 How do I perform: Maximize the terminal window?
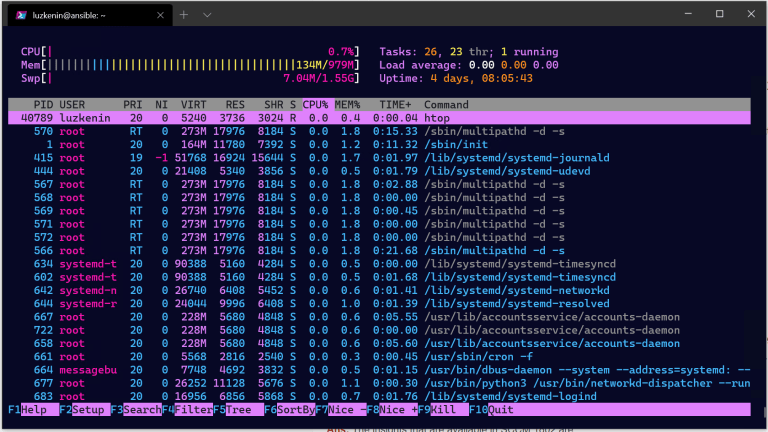(x=720, y=14)
